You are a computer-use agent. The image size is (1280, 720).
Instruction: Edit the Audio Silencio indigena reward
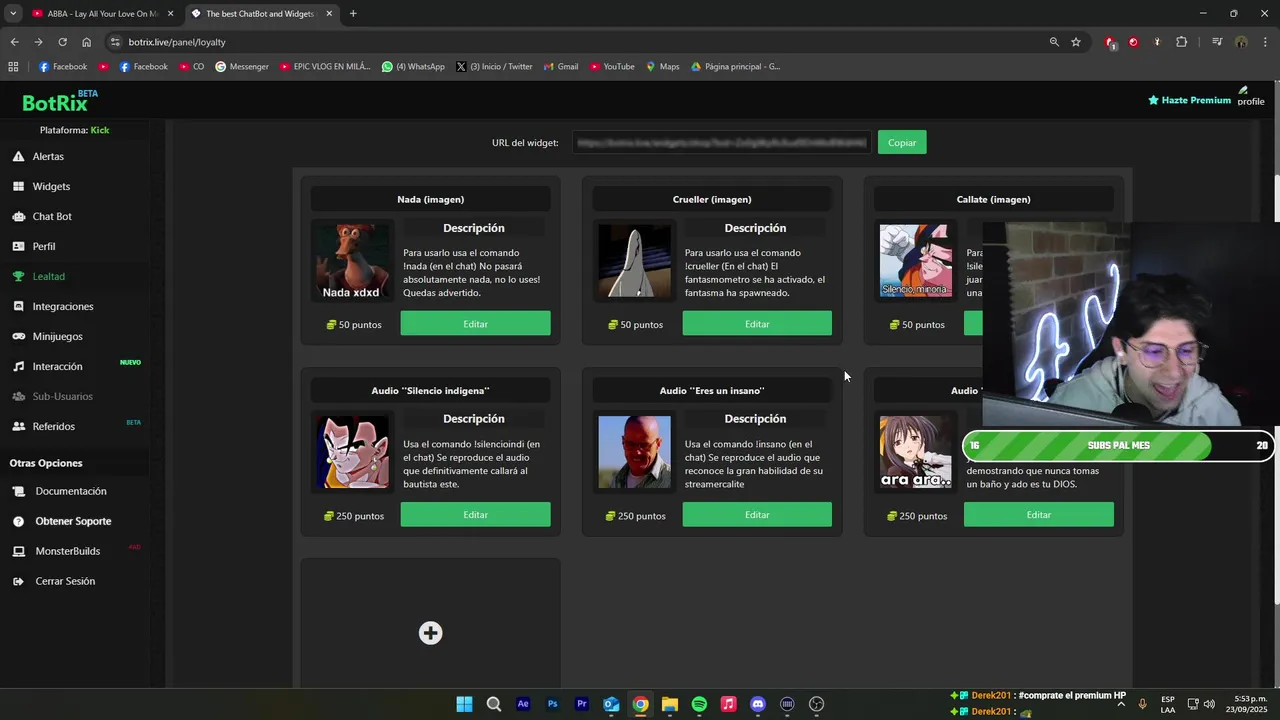[x=475, y=514]
